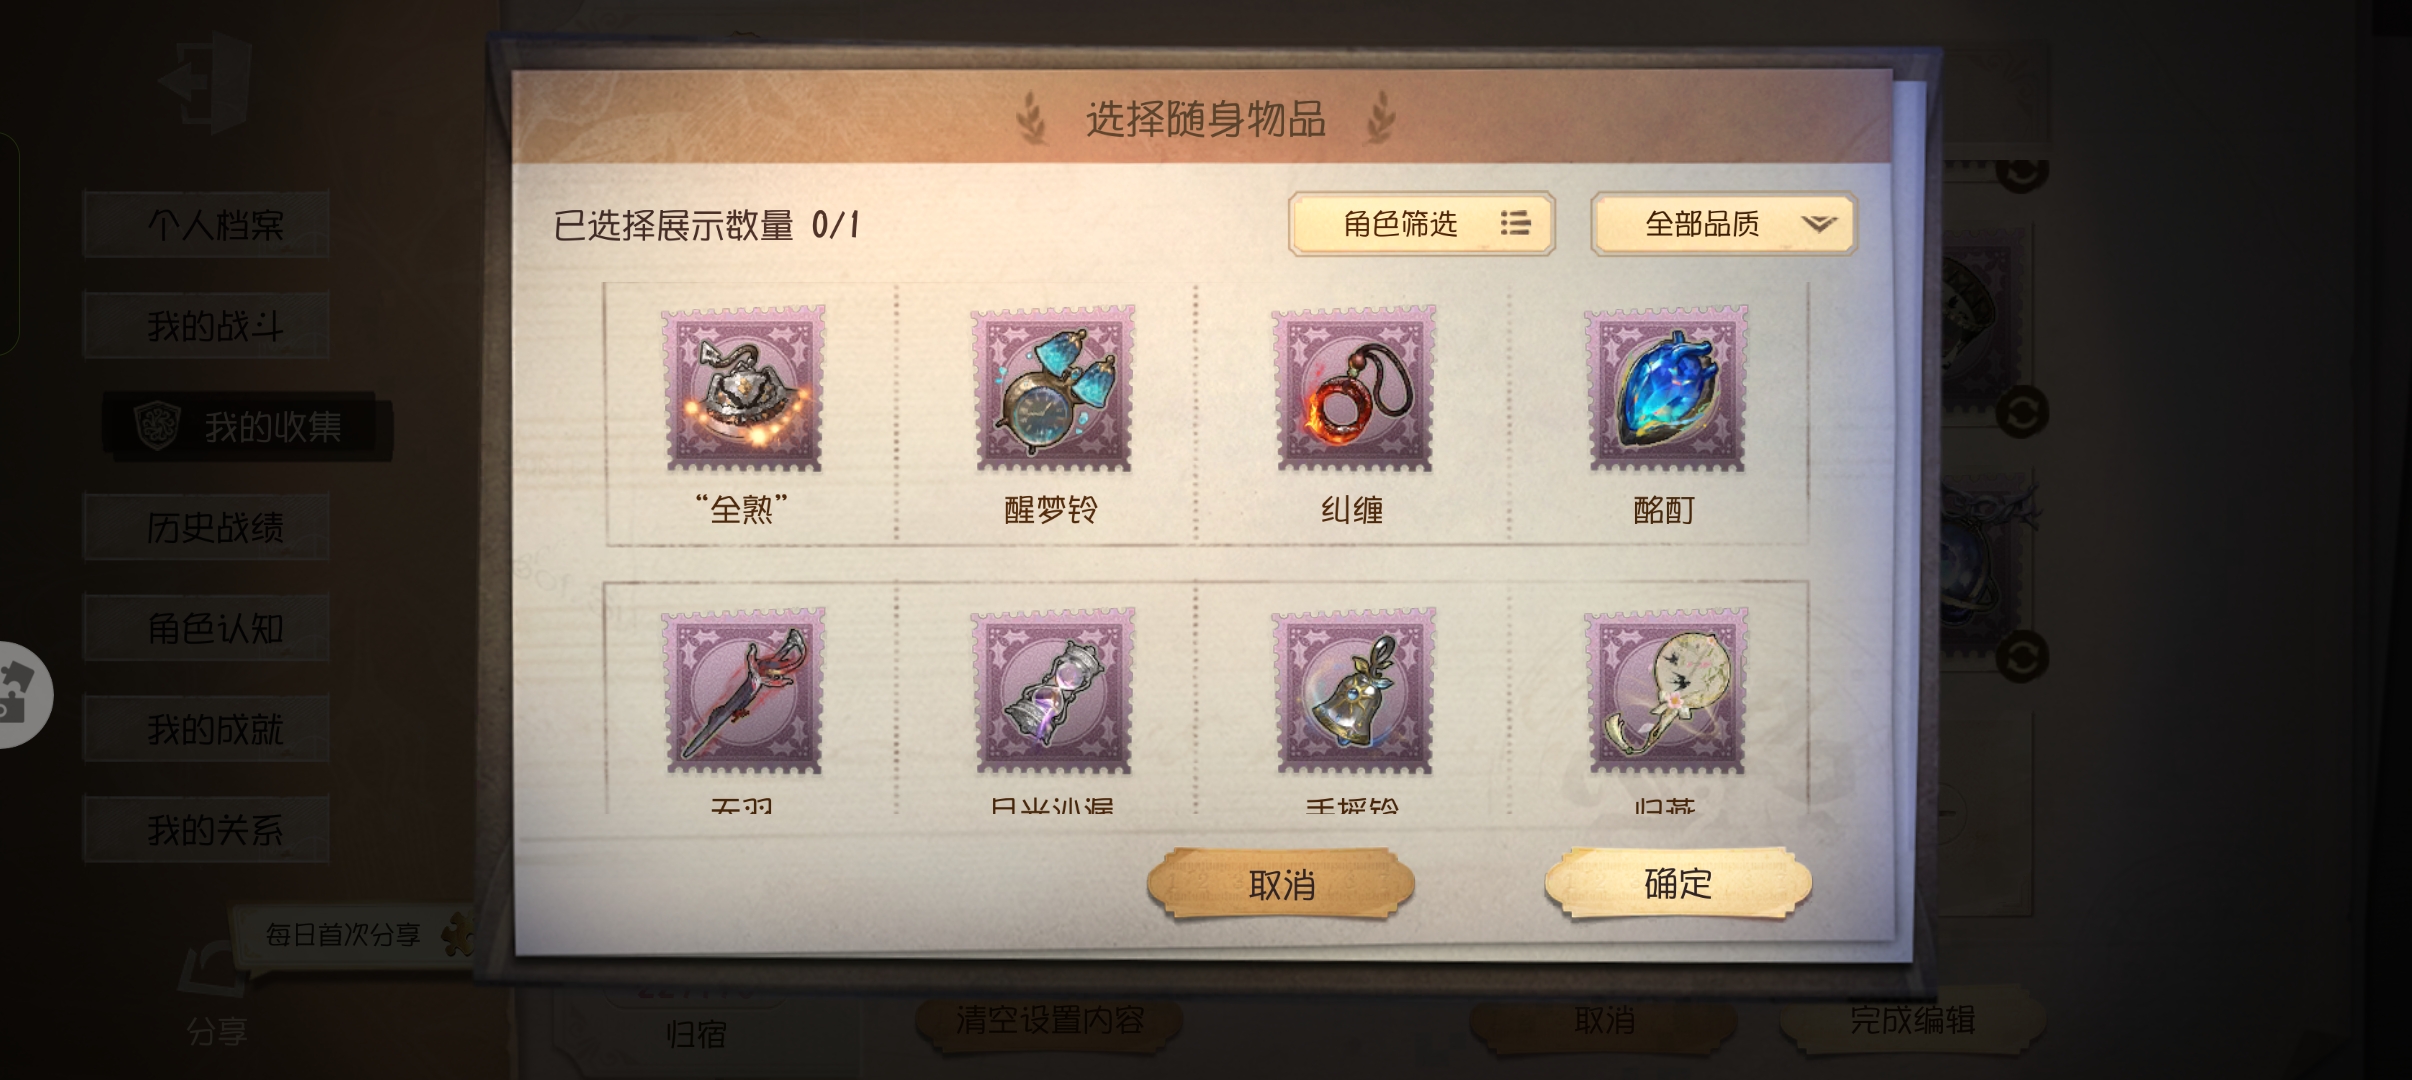The height and width of the screenshot is (1080, 2412).
Task: Select the red sword accessory stamp
Action: click(744, 691)
